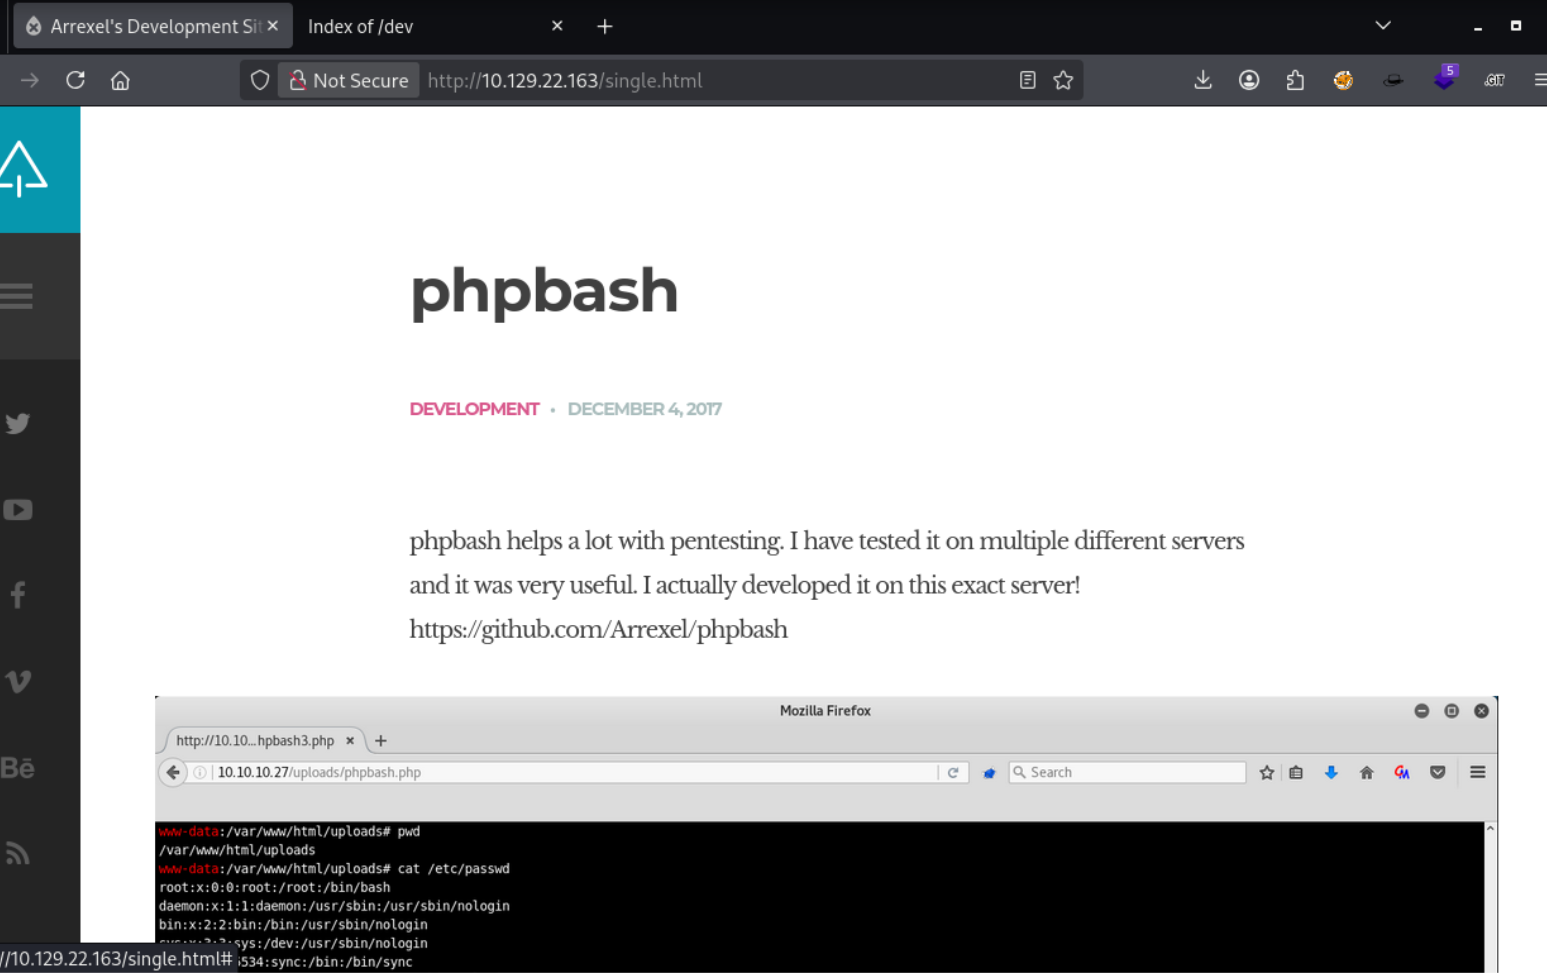Bookmark this page with the star icon
The height and width of the screenshot is (973, 1547).
(1063, 80)
